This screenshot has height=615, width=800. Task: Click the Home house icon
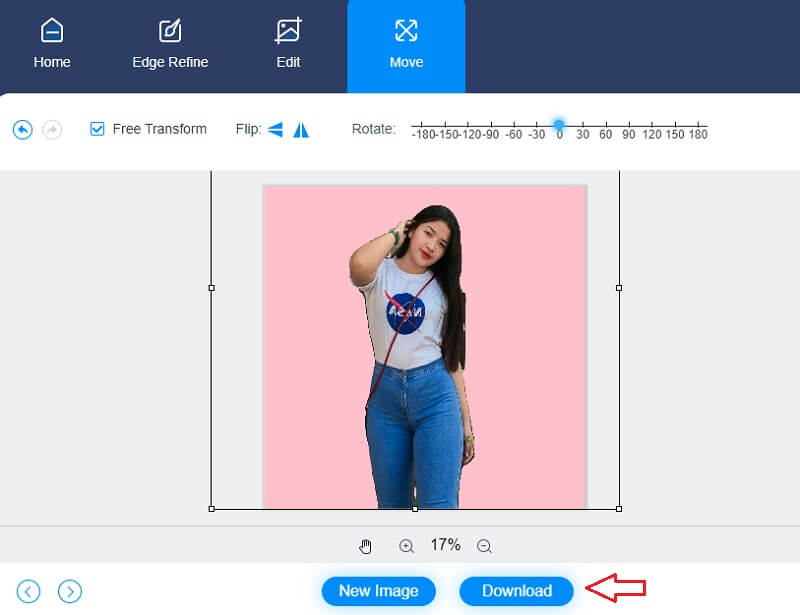coord(51,30)
